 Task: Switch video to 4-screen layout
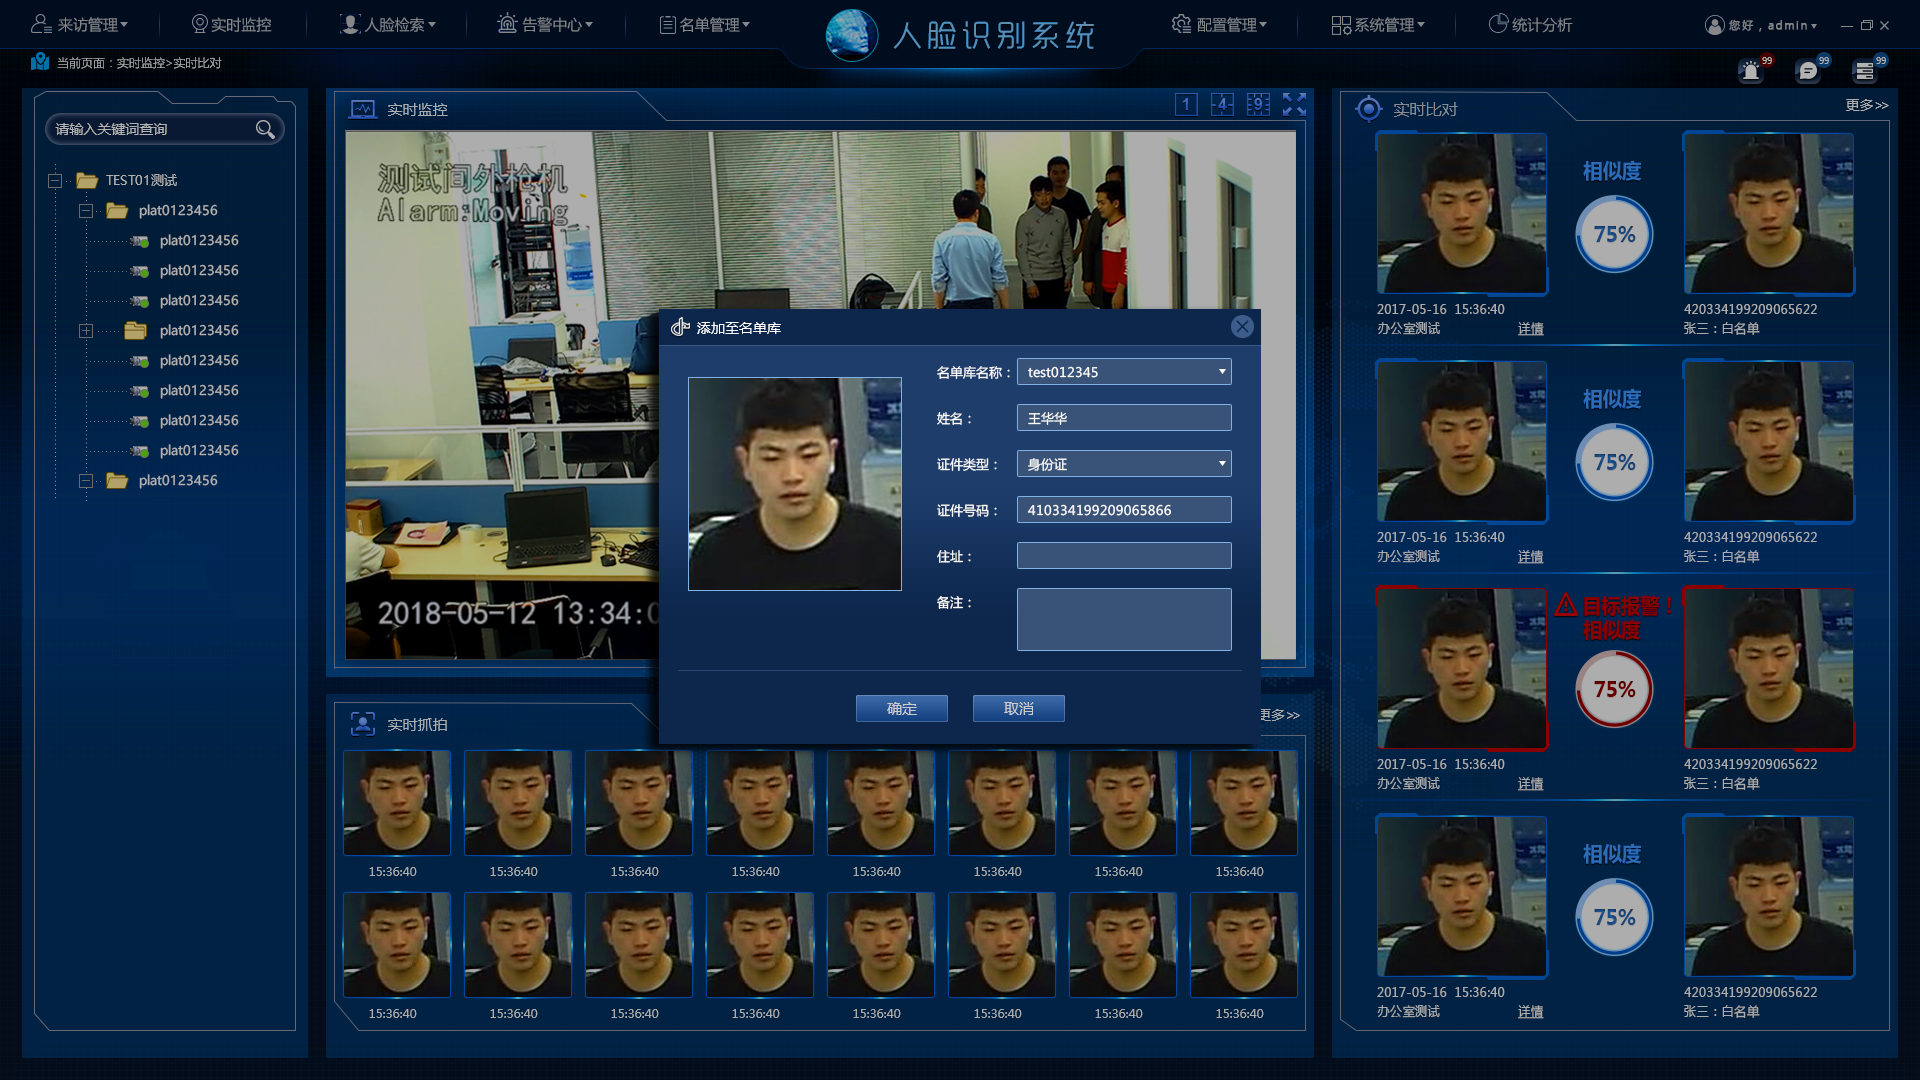(x=1222, y=104)
